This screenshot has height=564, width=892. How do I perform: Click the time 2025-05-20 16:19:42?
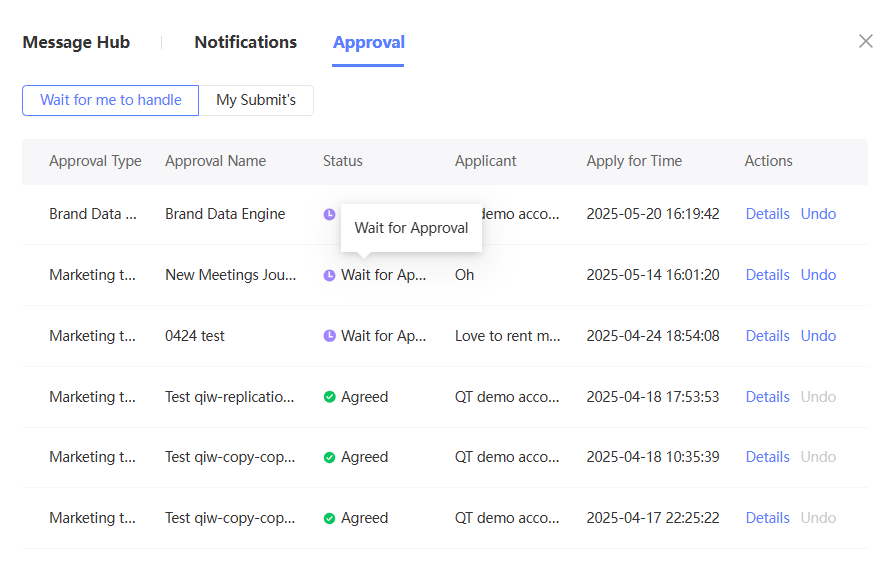pyautogui.click(x=653, y=214)
